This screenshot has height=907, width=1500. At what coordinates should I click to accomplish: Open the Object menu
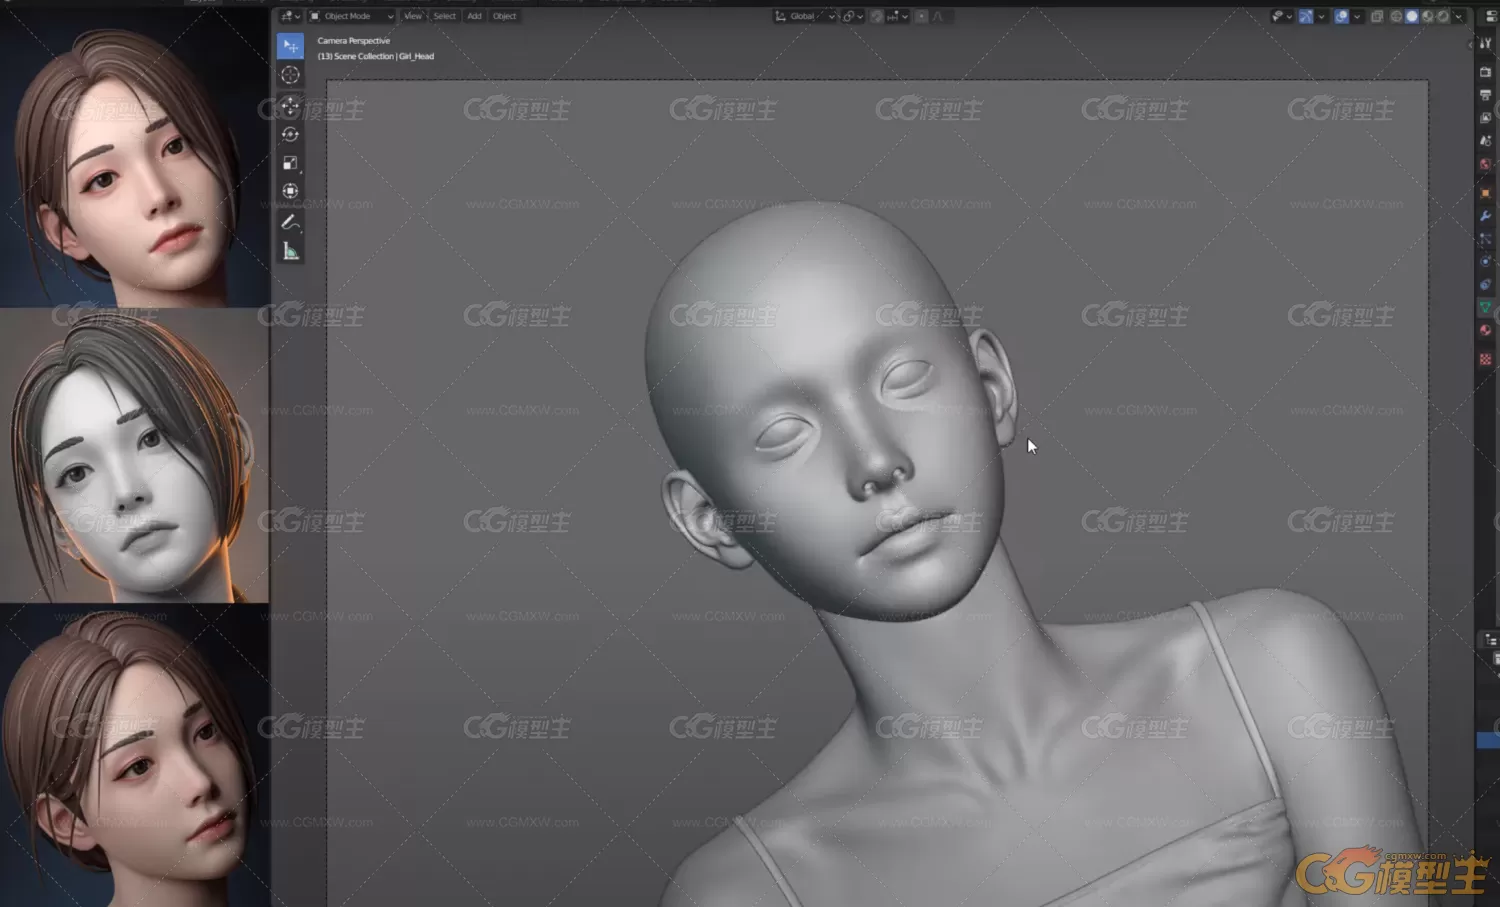pyautogui.click(x=504, y=16)
